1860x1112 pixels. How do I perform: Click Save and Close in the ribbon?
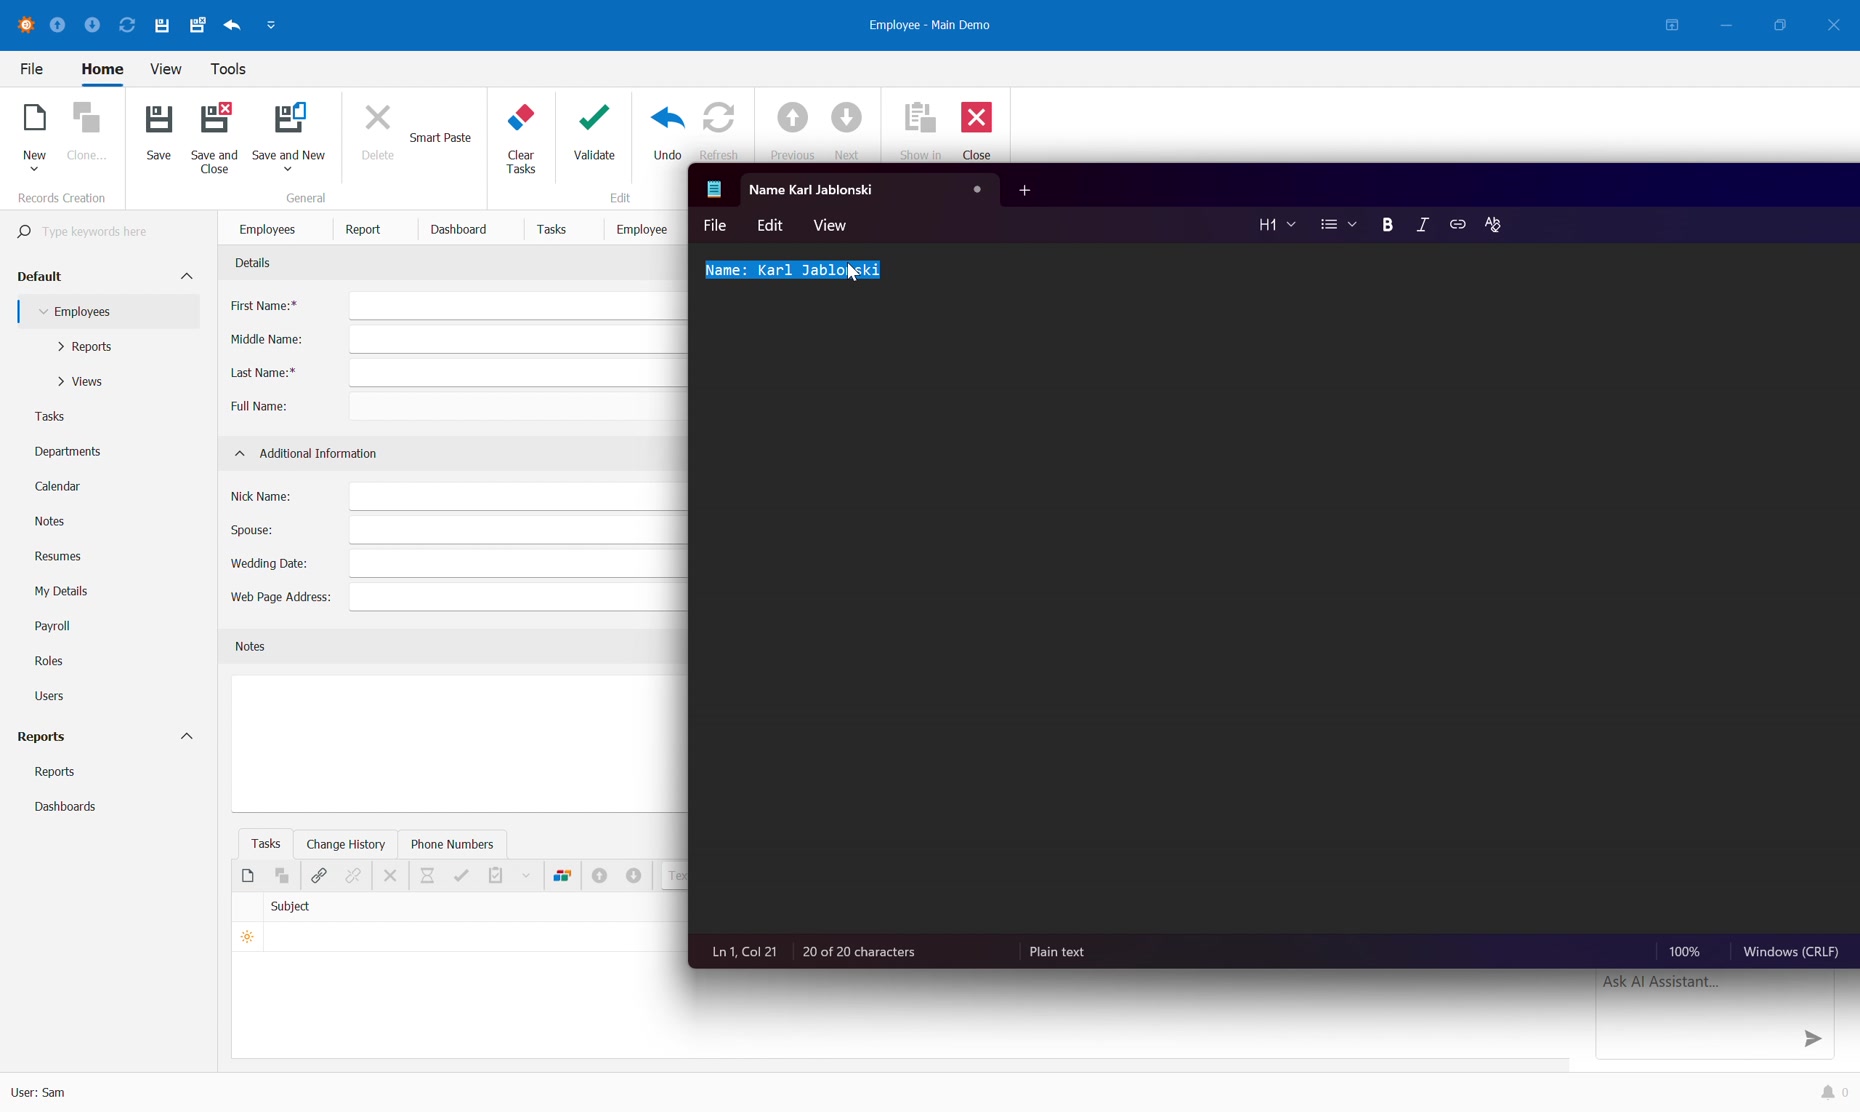[214, 138]
